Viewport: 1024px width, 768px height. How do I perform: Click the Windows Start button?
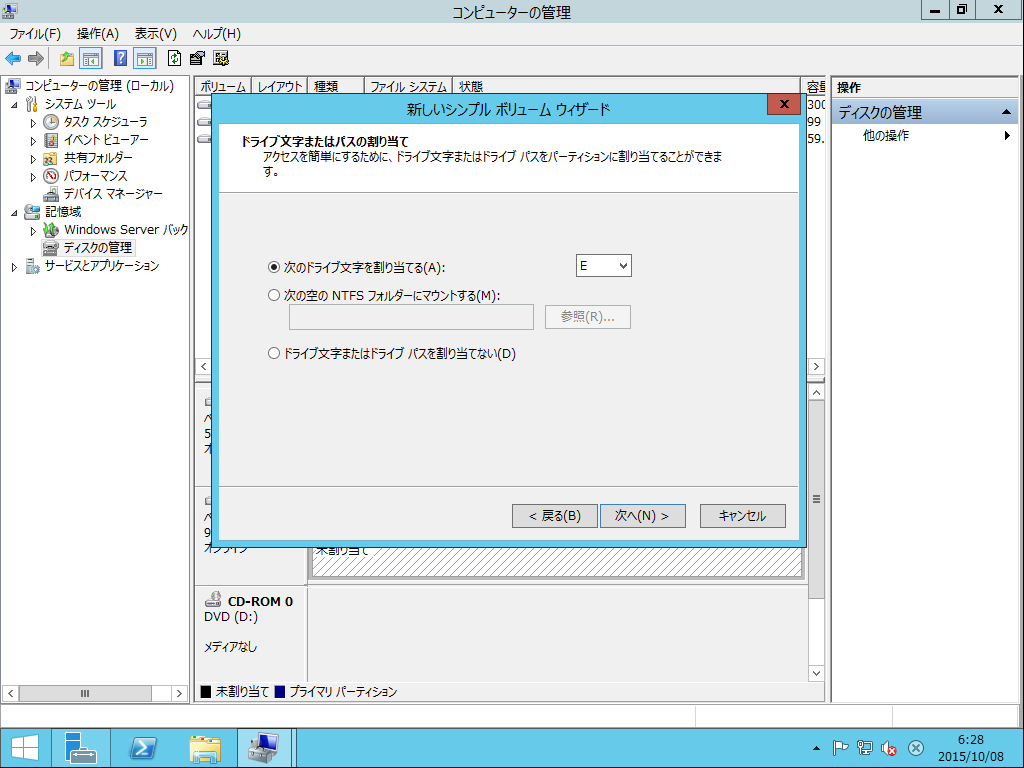(25, 748)
